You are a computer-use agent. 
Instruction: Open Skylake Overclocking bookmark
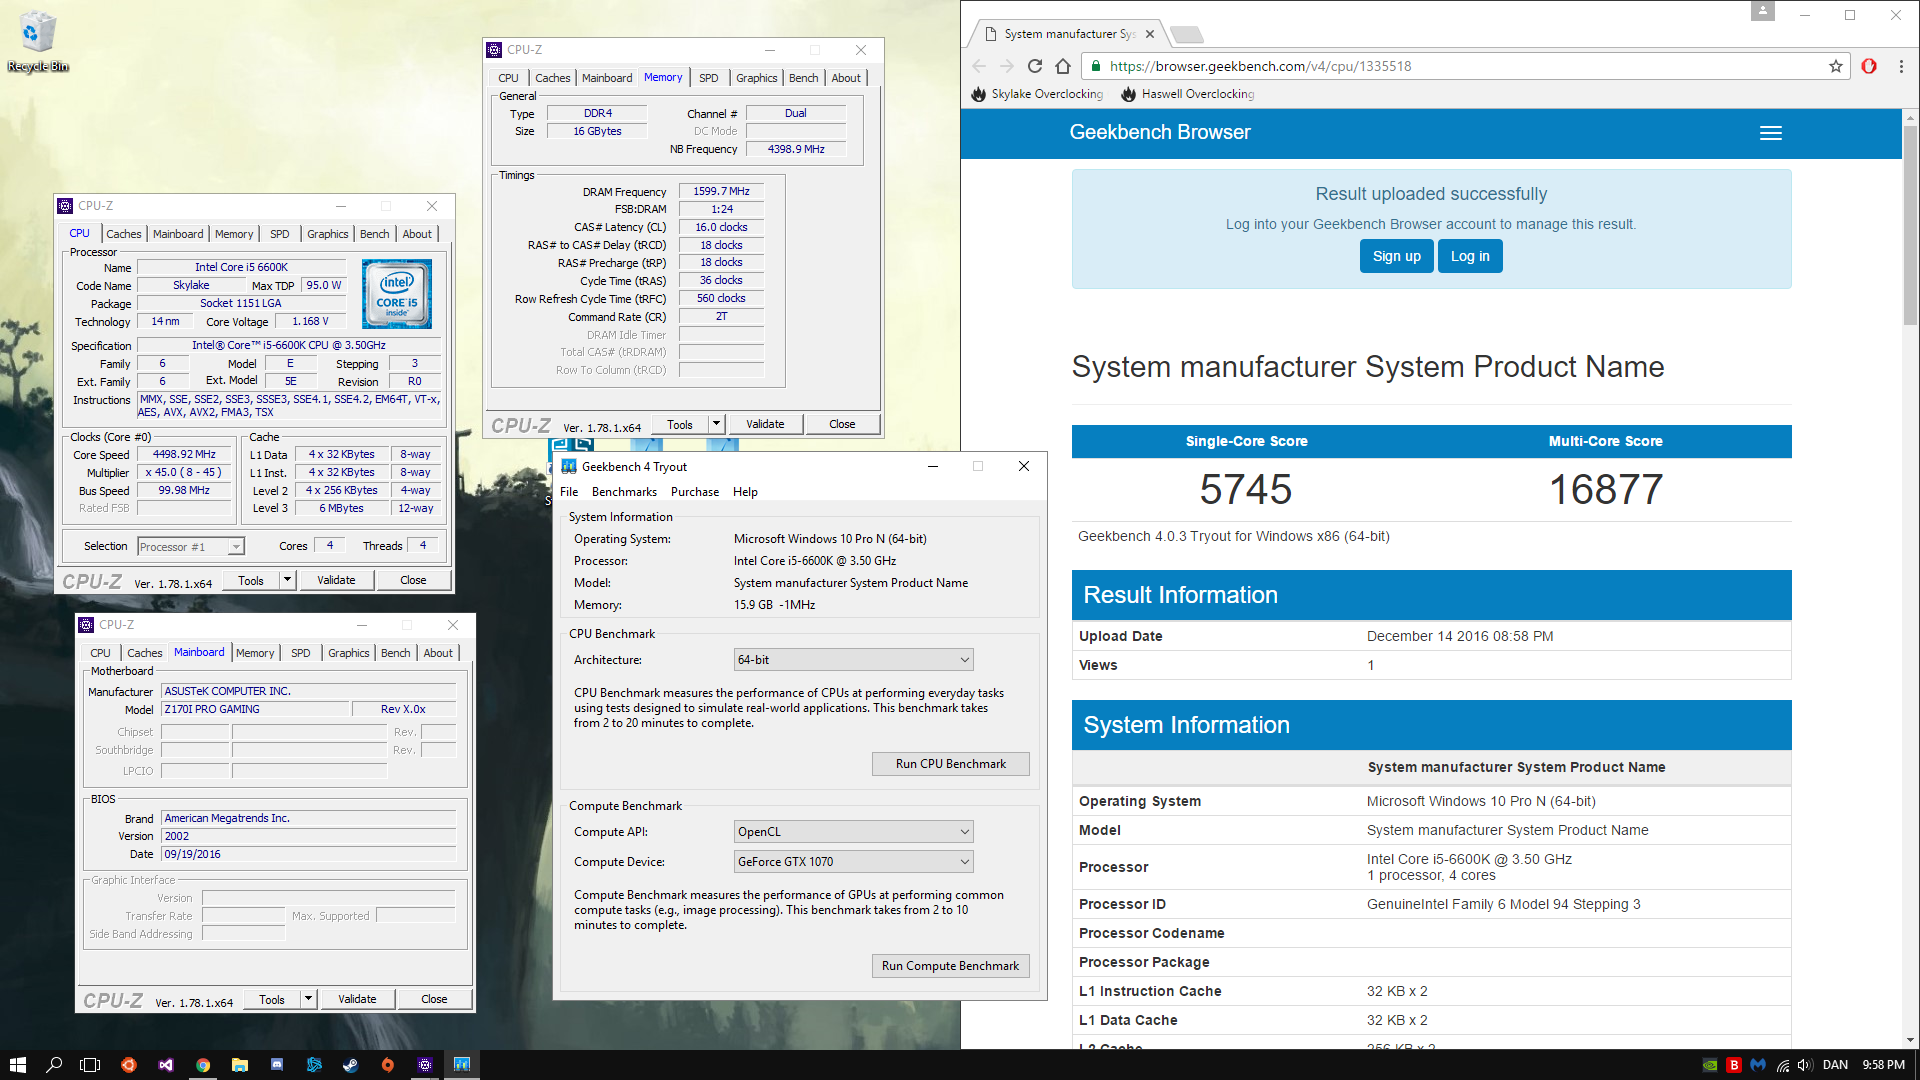click(1037, 94)
